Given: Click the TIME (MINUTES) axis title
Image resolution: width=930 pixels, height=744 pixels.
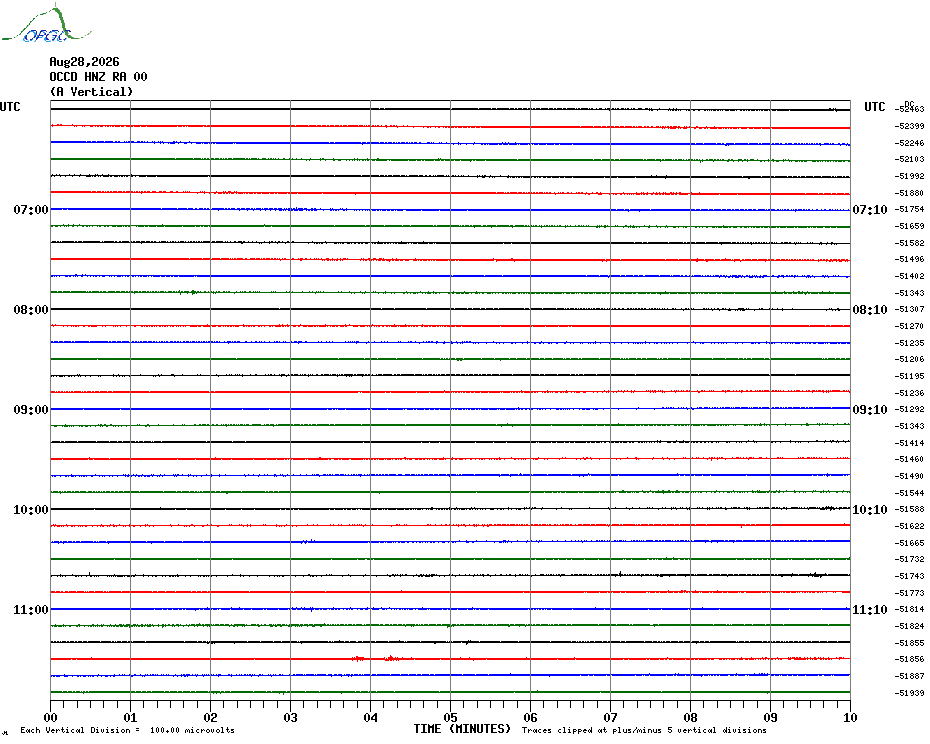Looking at the screenshot, I should click(462, 729).
